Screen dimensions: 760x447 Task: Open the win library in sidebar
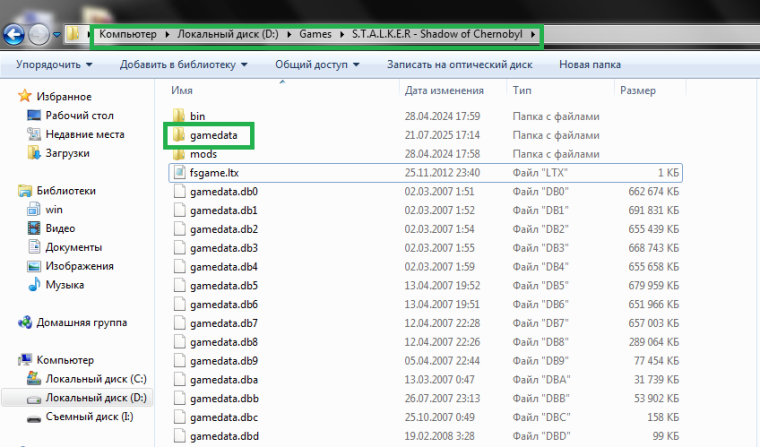click(x=54, y=209)
